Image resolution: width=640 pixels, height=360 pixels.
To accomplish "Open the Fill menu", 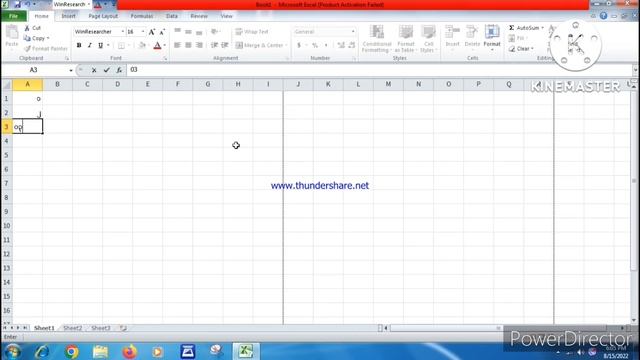I will point(518,38).
